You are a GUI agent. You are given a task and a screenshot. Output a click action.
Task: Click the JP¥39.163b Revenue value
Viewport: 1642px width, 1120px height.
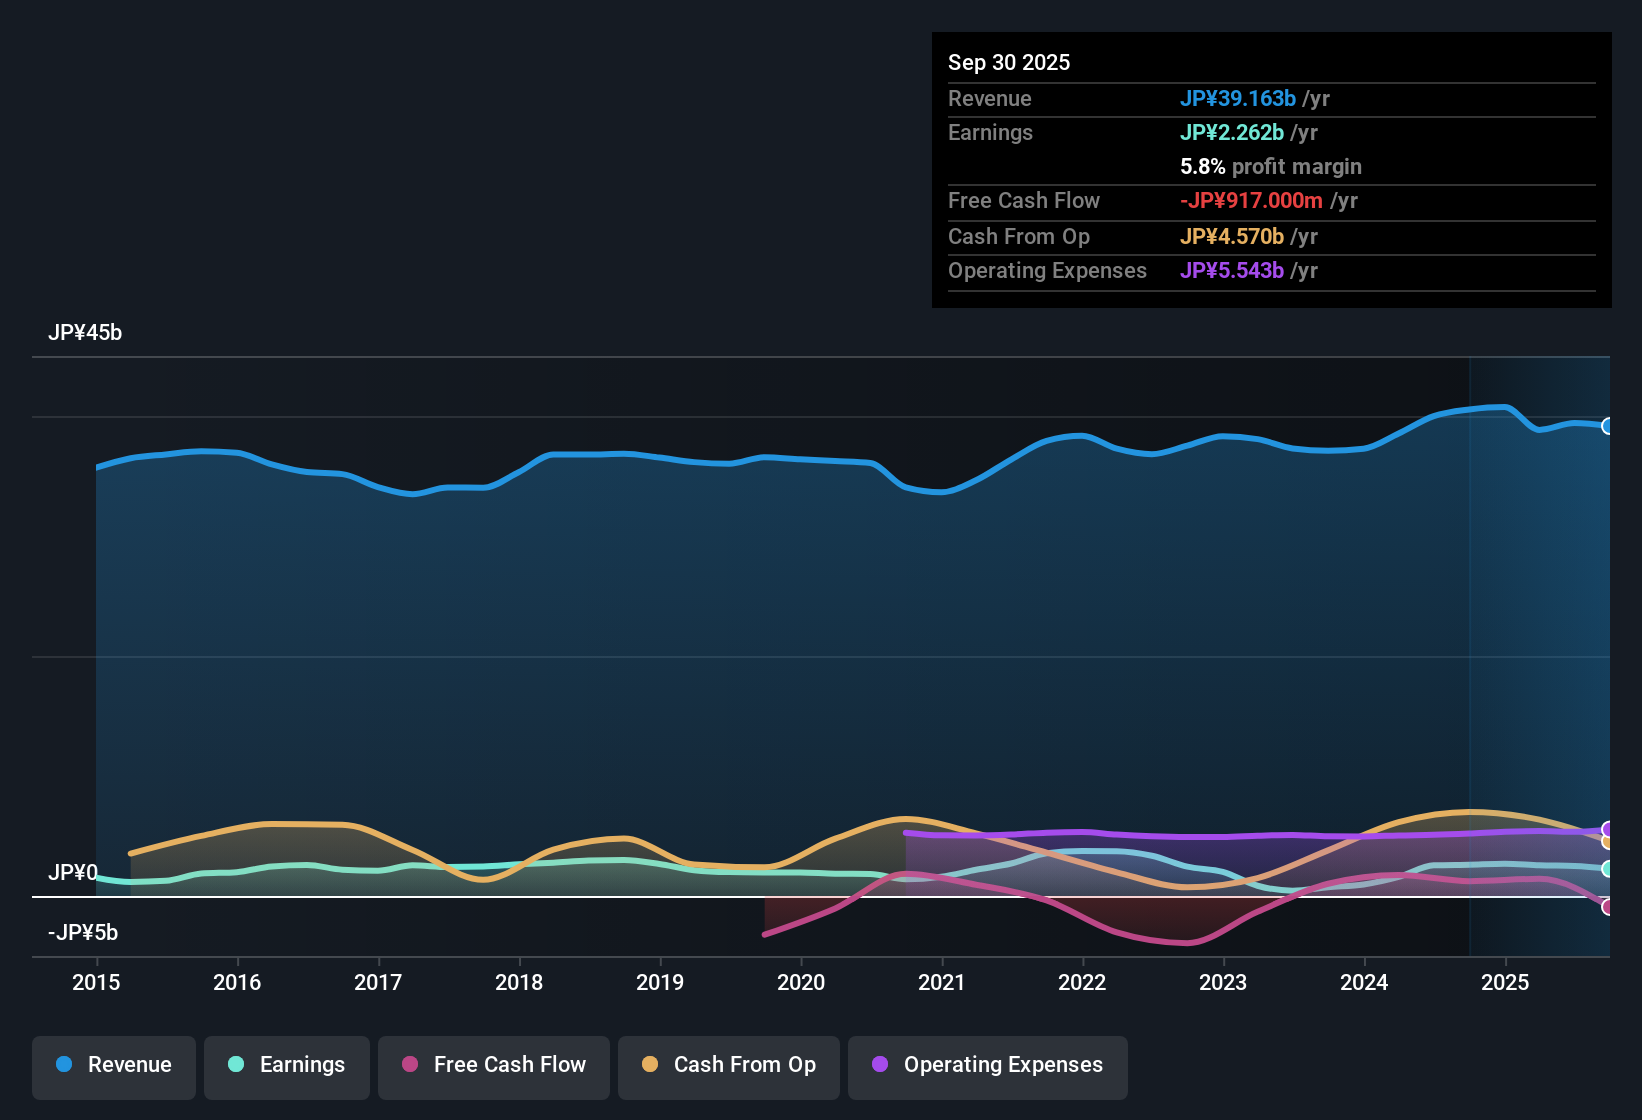(1238, 98)
